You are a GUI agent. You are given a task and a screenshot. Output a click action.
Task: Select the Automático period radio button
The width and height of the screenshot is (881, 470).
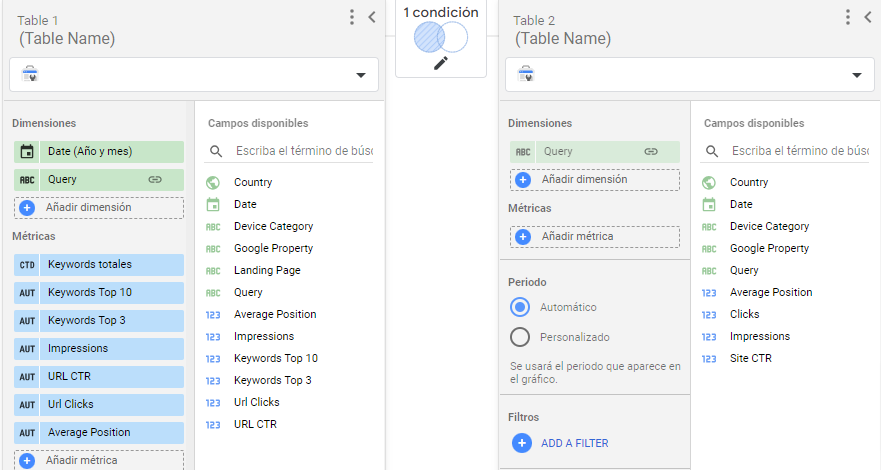pos(520,307)
